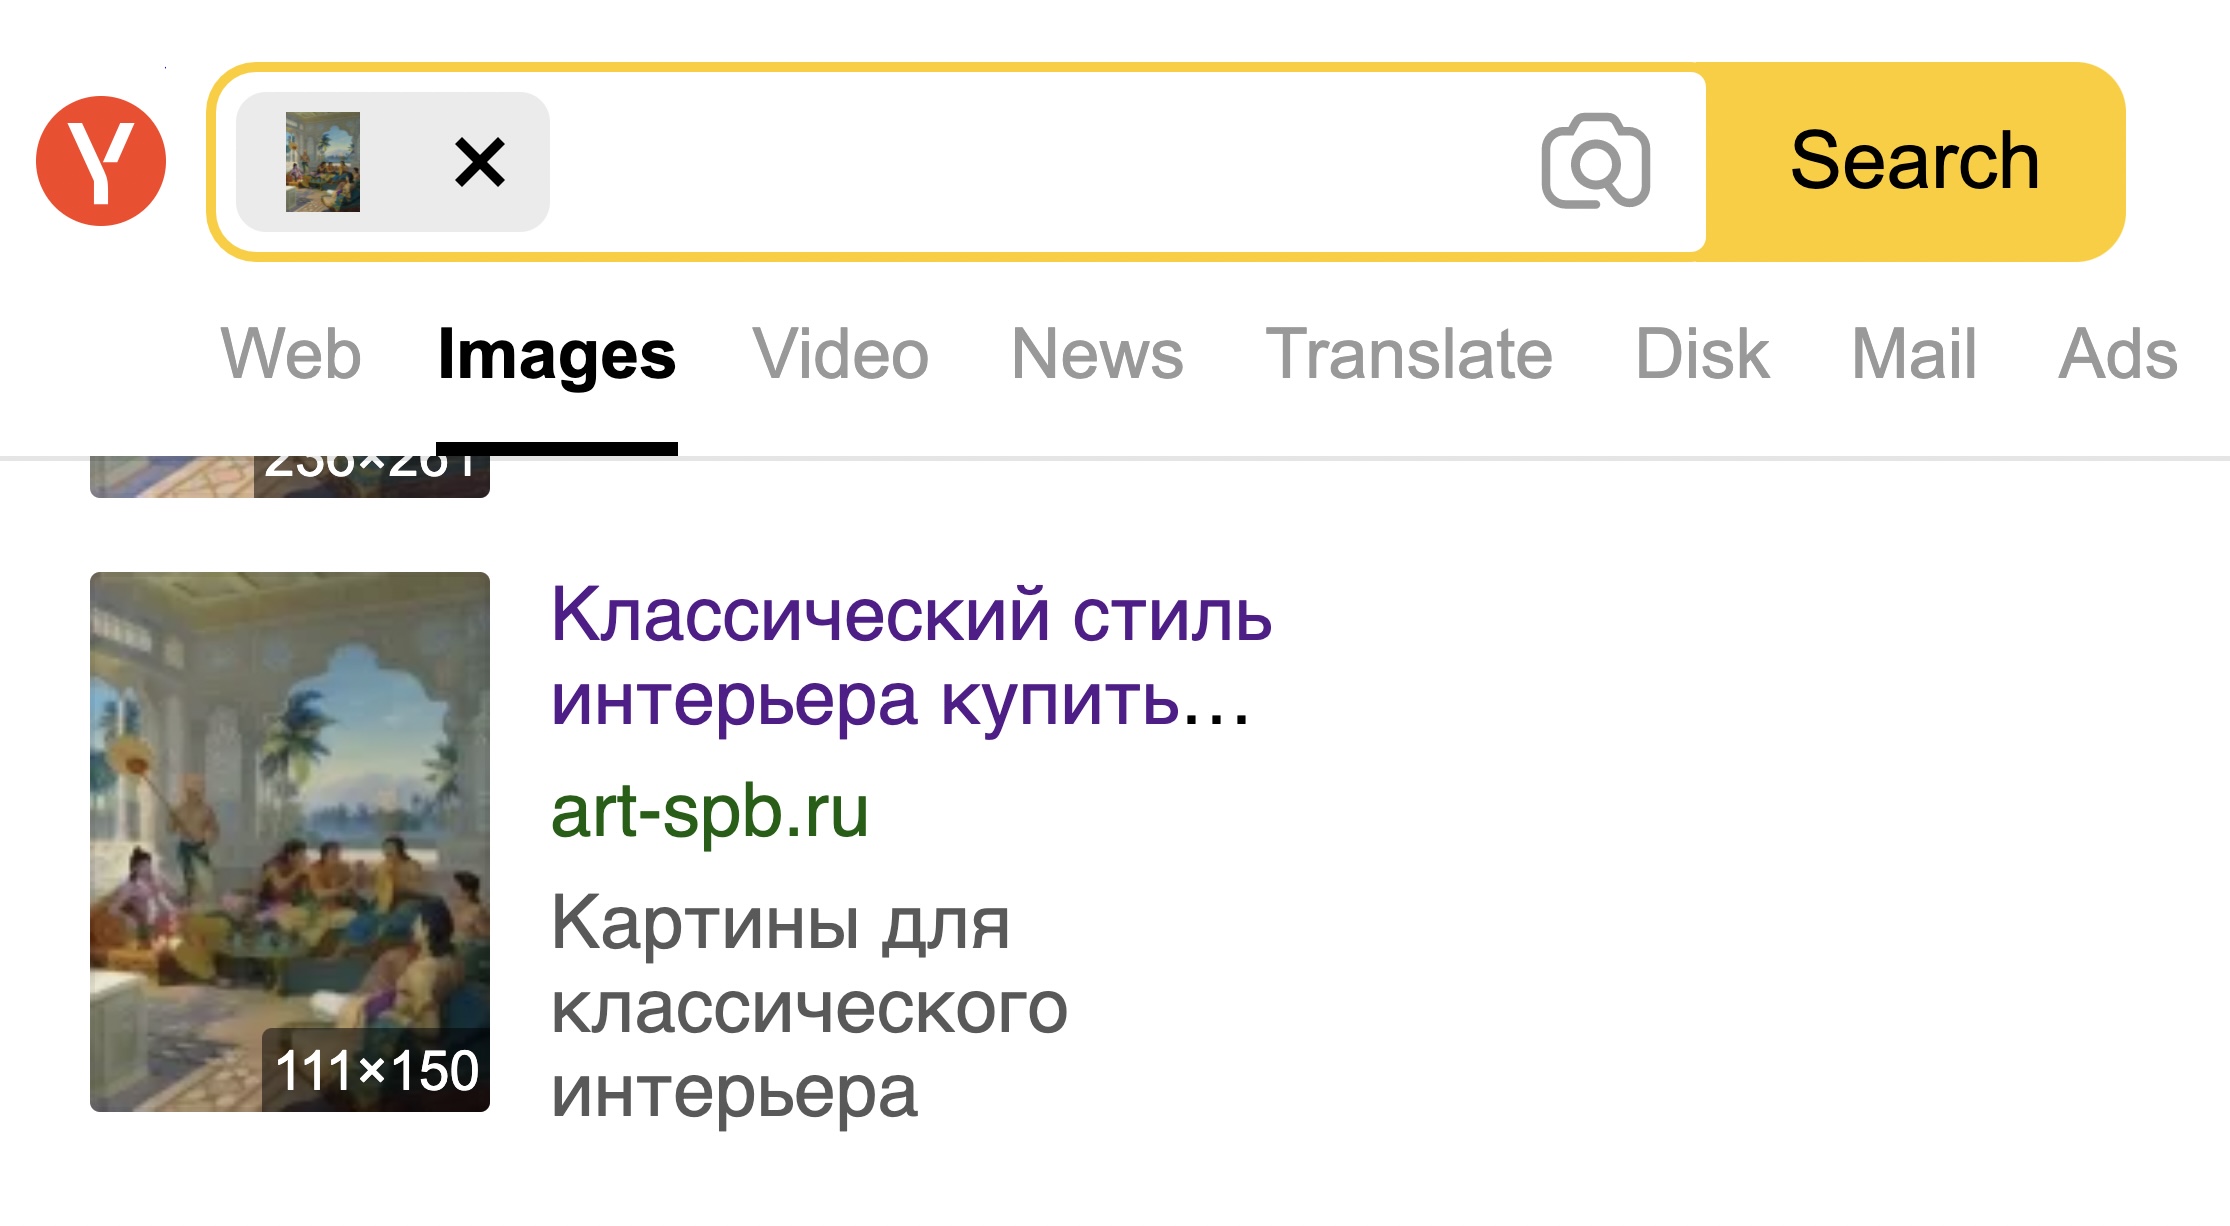The height and width of the screenshot is (1226, 2230).
Task: Open the 'Классический стиль интерьера купить' link
Action: coord(911,656)
